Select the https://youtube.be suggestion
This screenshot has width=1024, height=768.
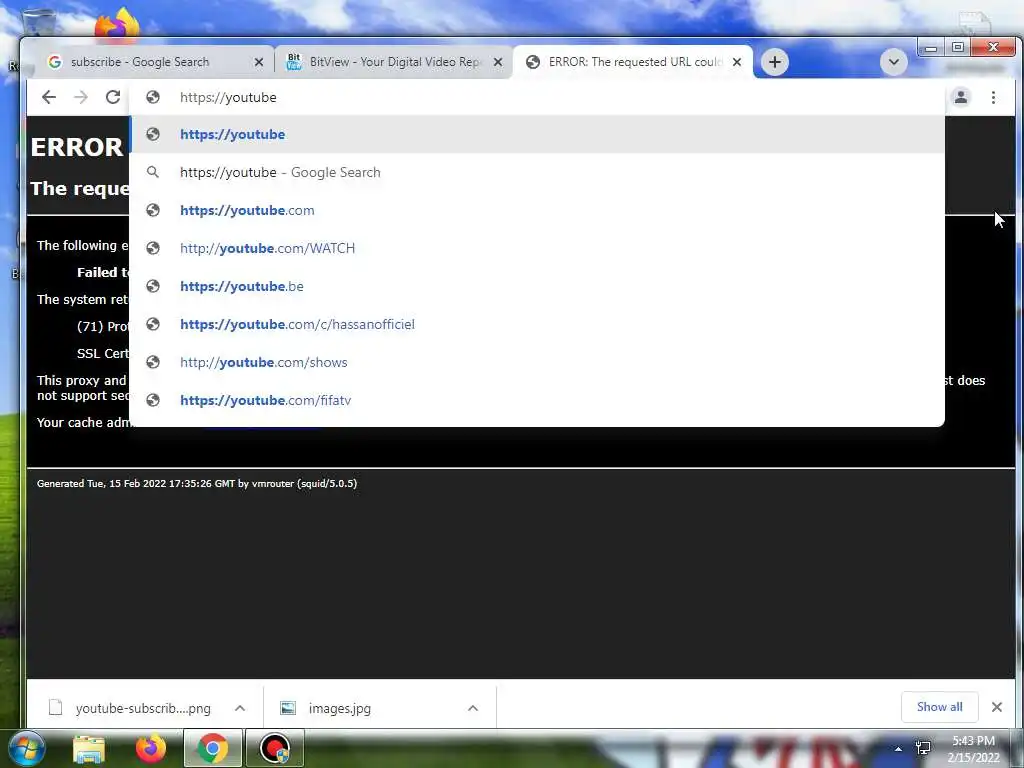537,286
